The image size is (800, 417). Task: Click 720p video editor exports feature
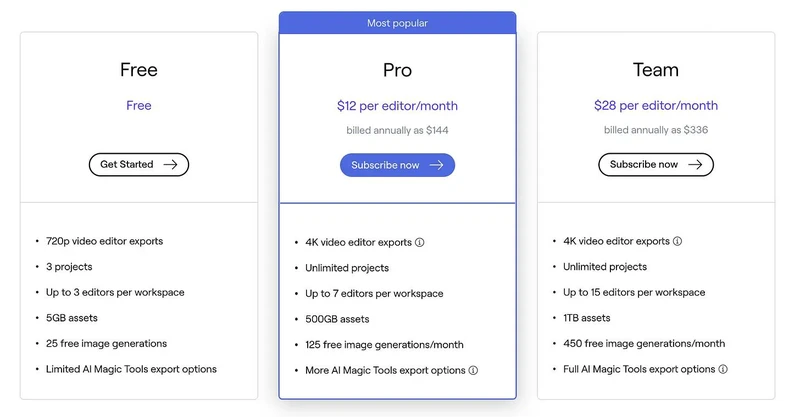104,241
